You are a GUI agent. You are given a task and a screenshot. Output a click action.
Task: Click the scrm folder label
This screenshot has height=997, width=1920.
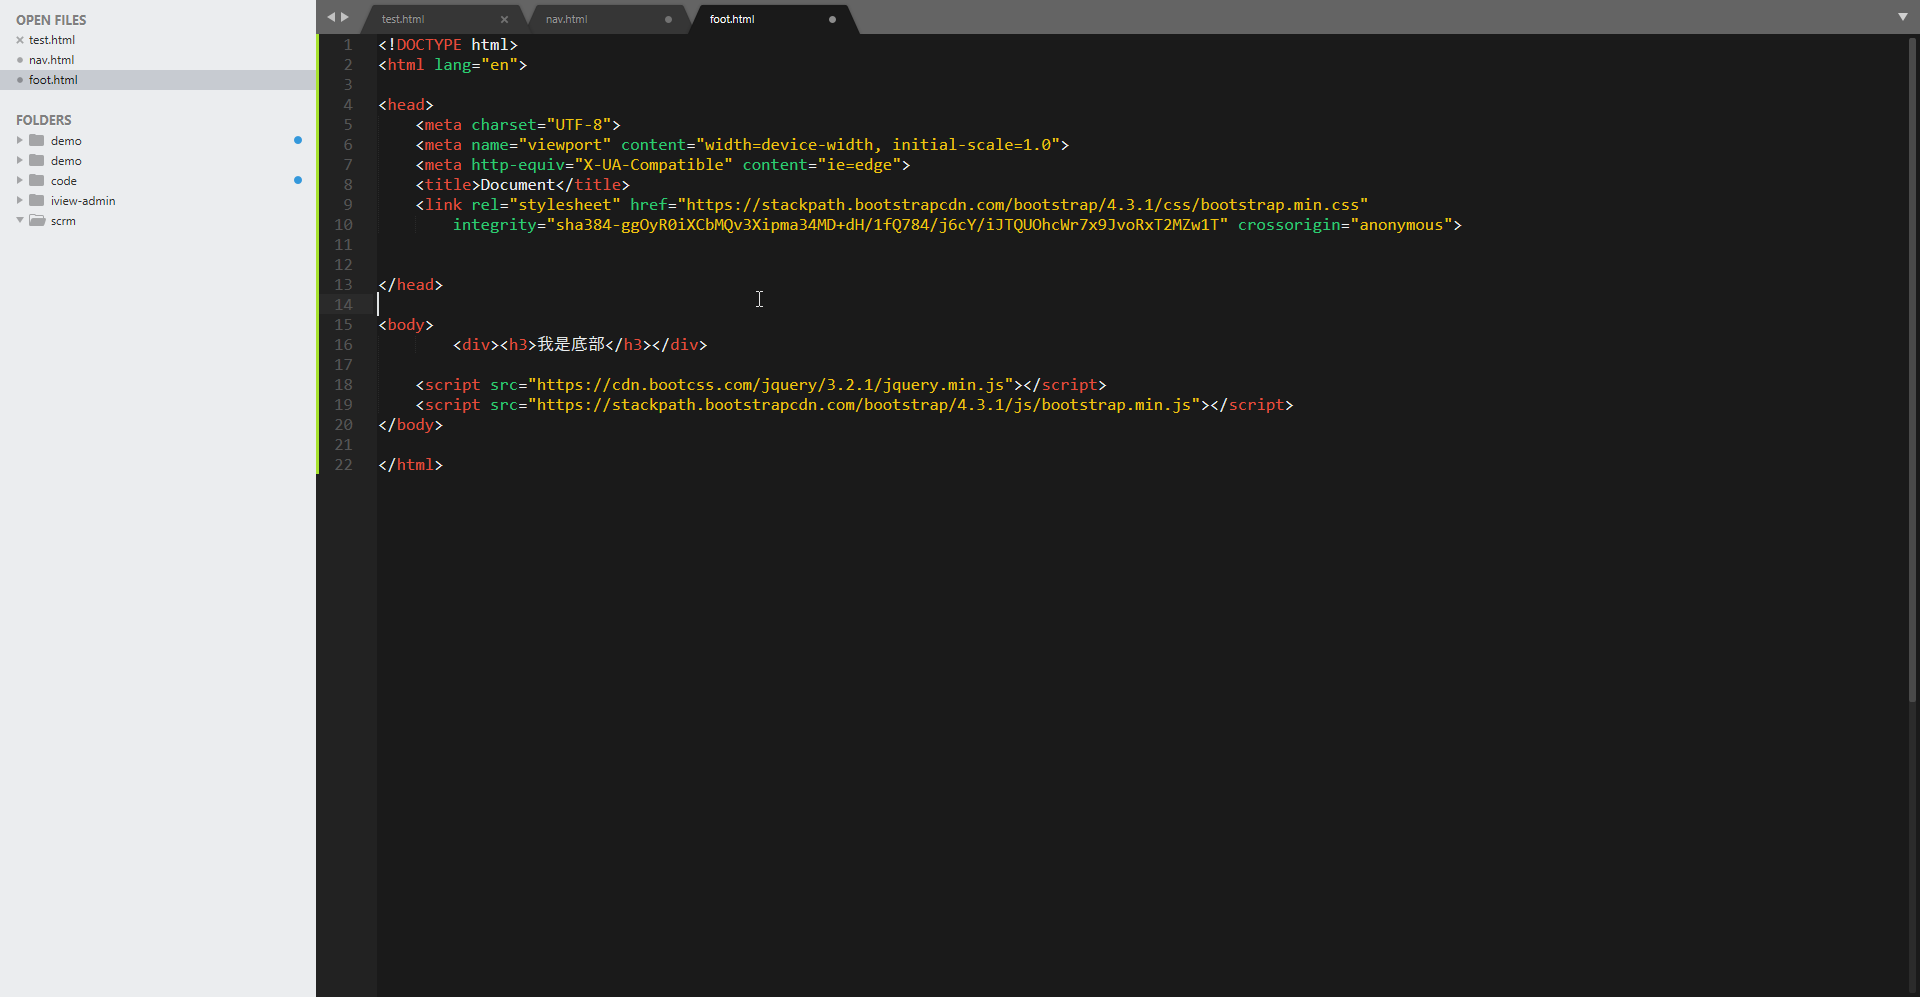pyautogui.click(x=63, y=221)
